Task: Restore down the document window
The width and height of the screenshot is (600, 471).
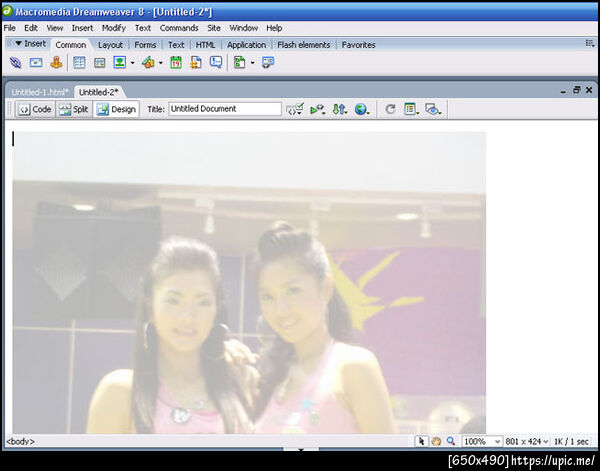Action: pos(576,90)
